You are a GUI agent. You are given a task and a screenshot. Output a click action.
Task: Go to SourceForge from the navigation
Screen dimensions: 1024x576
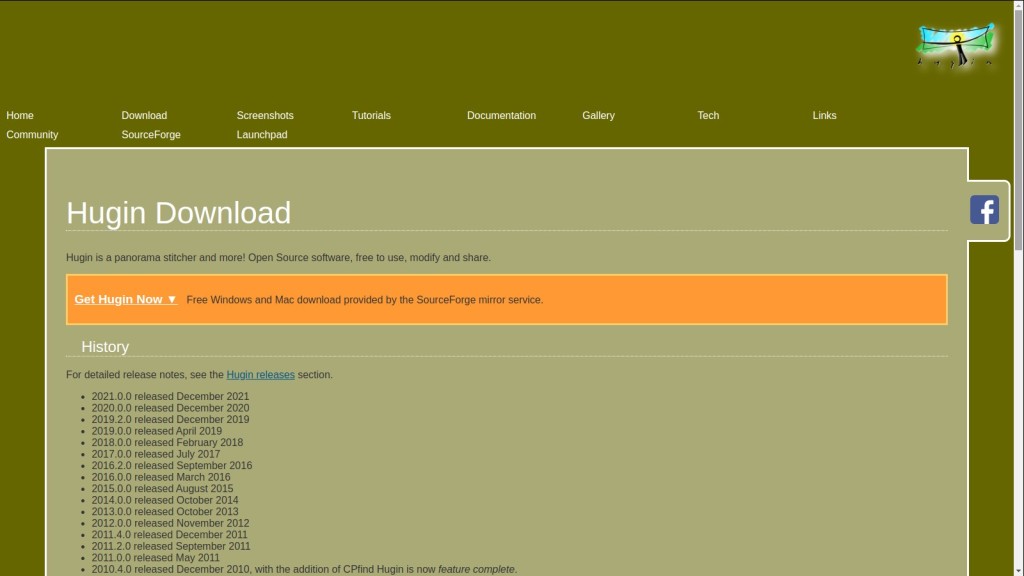coord(151,135)
